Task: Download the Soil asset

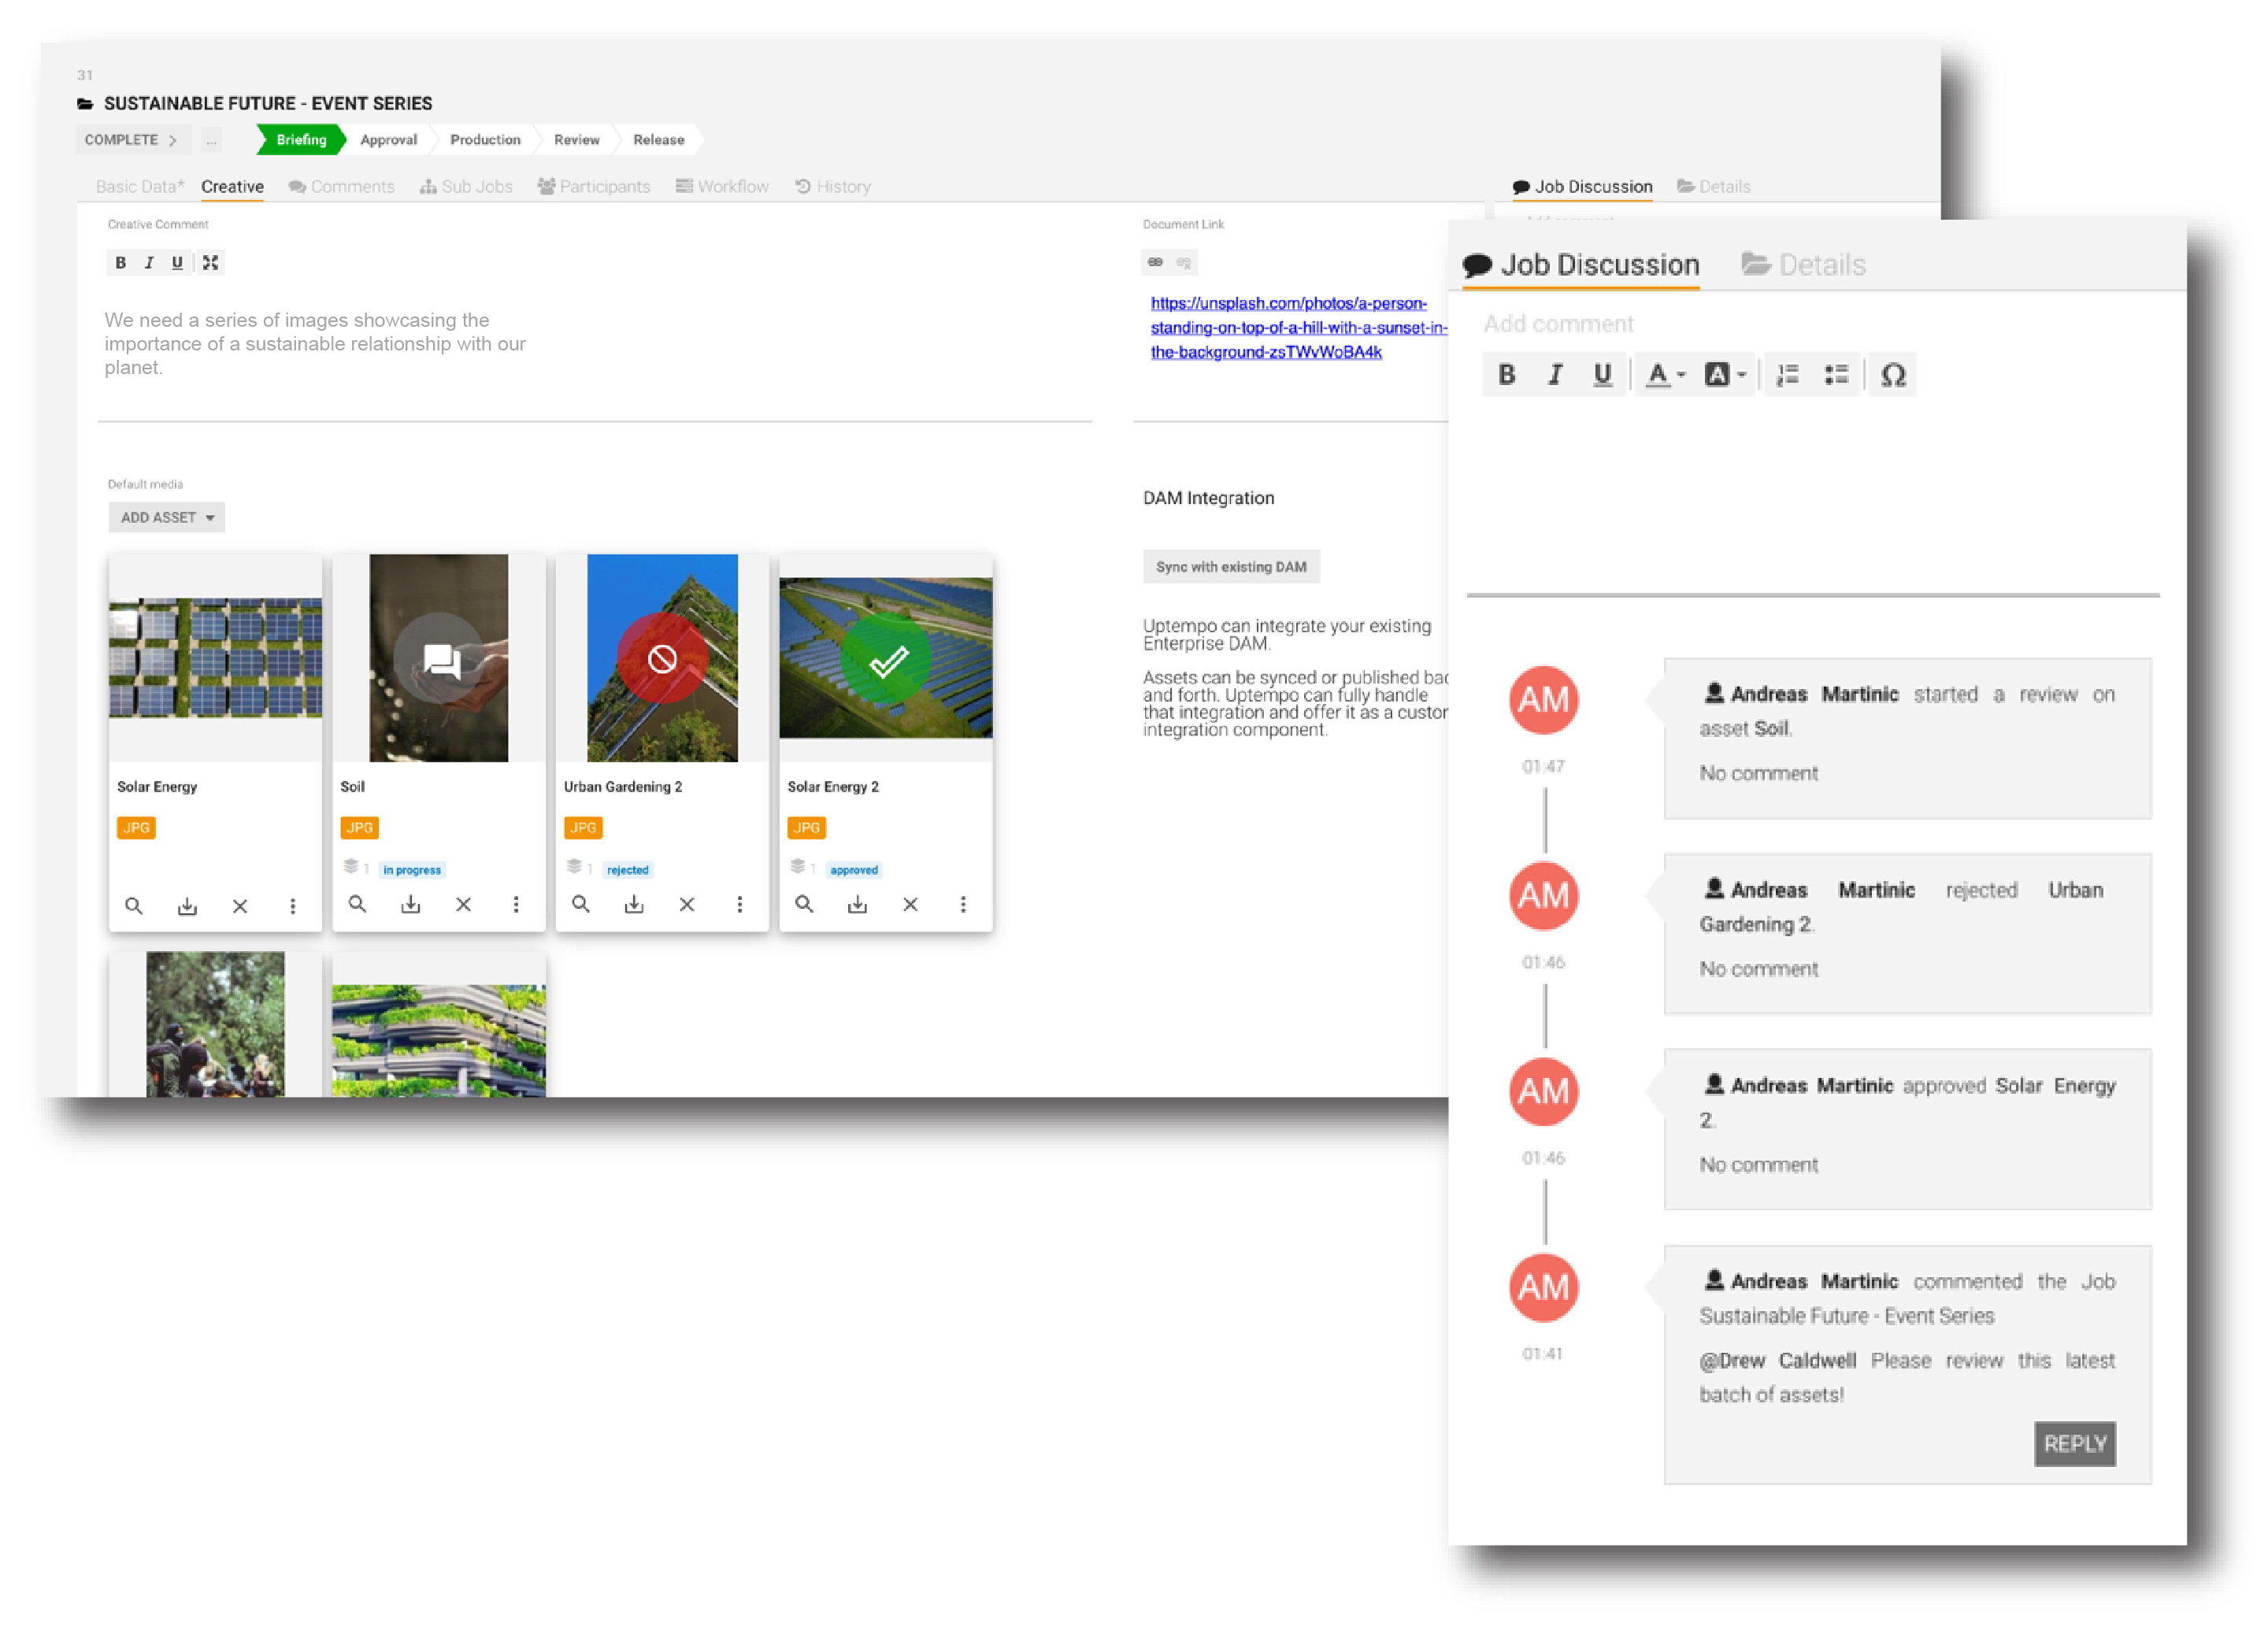Action: (410, 904)
